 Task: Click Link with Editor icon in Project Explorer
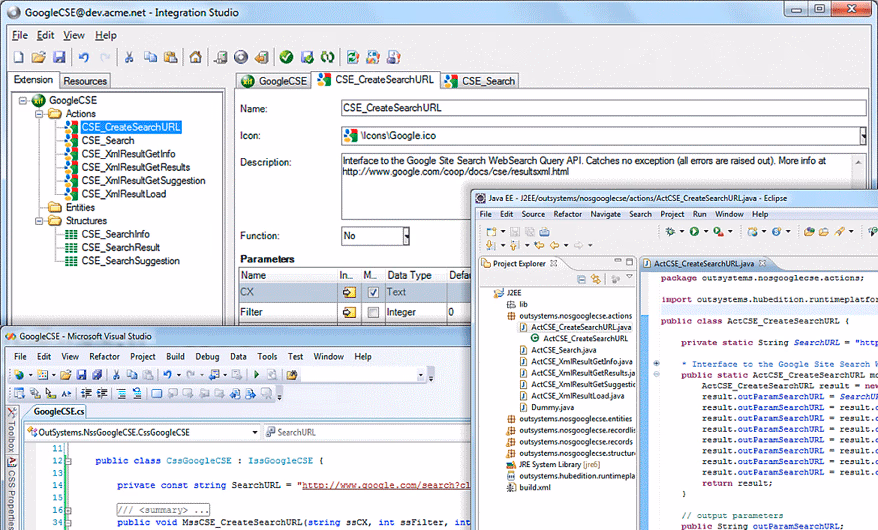596,279
